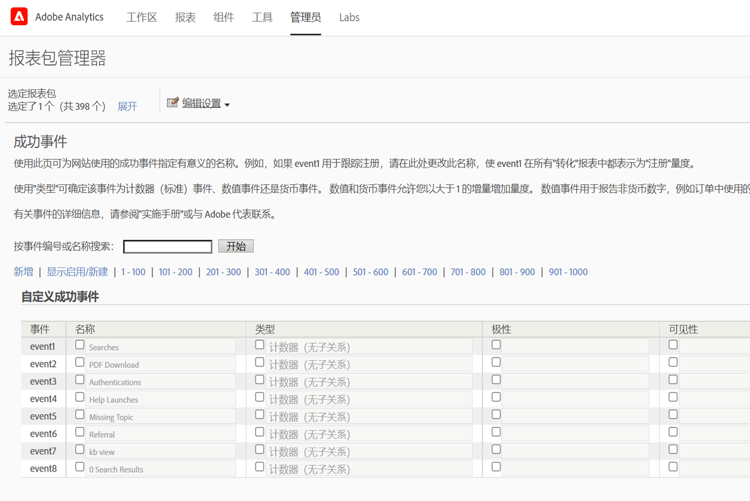Open the type dropdown for event5

pos(369,417)
